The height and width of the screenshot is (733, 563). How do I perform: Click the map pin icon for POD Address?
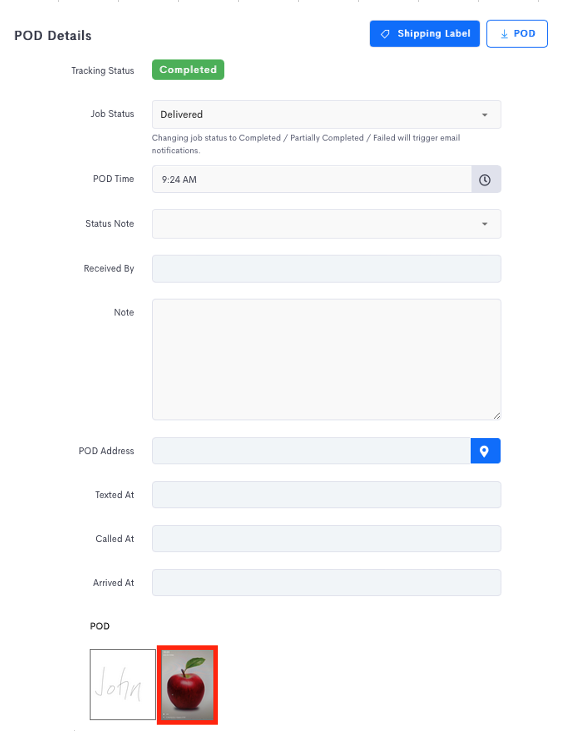pyautogui.click(x=485, y=451)
